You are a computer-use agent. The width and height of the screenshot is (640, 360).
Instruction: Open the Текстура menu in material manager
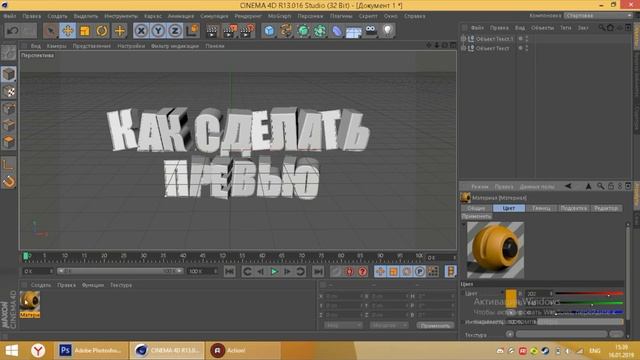[x=121, y=285]
